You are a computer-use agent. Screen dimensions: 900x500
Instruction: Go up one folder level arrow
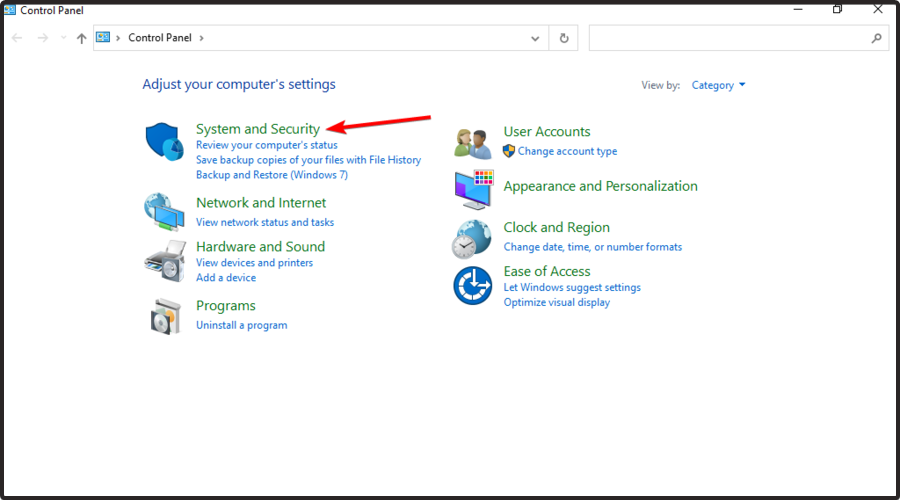pos(81,38)
